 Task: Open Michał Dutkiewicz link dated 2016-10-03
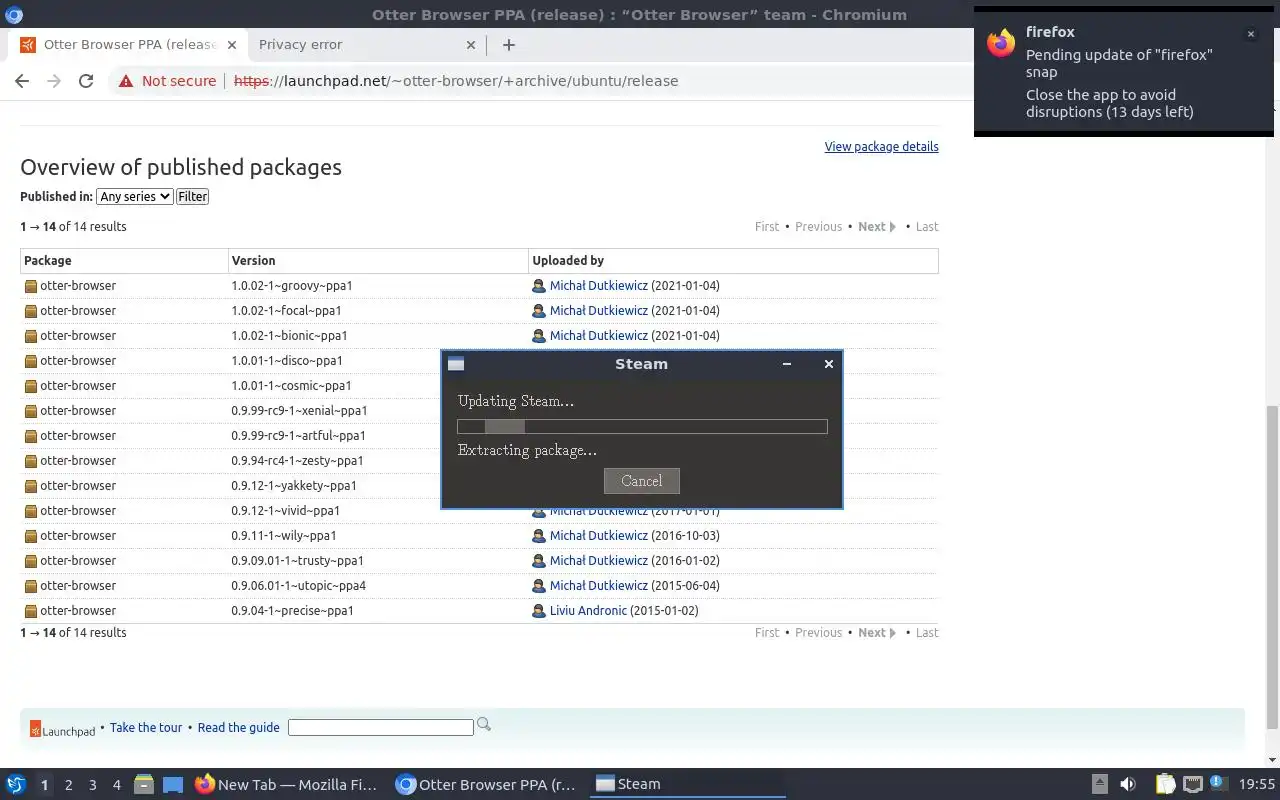[x=598, y=535]
